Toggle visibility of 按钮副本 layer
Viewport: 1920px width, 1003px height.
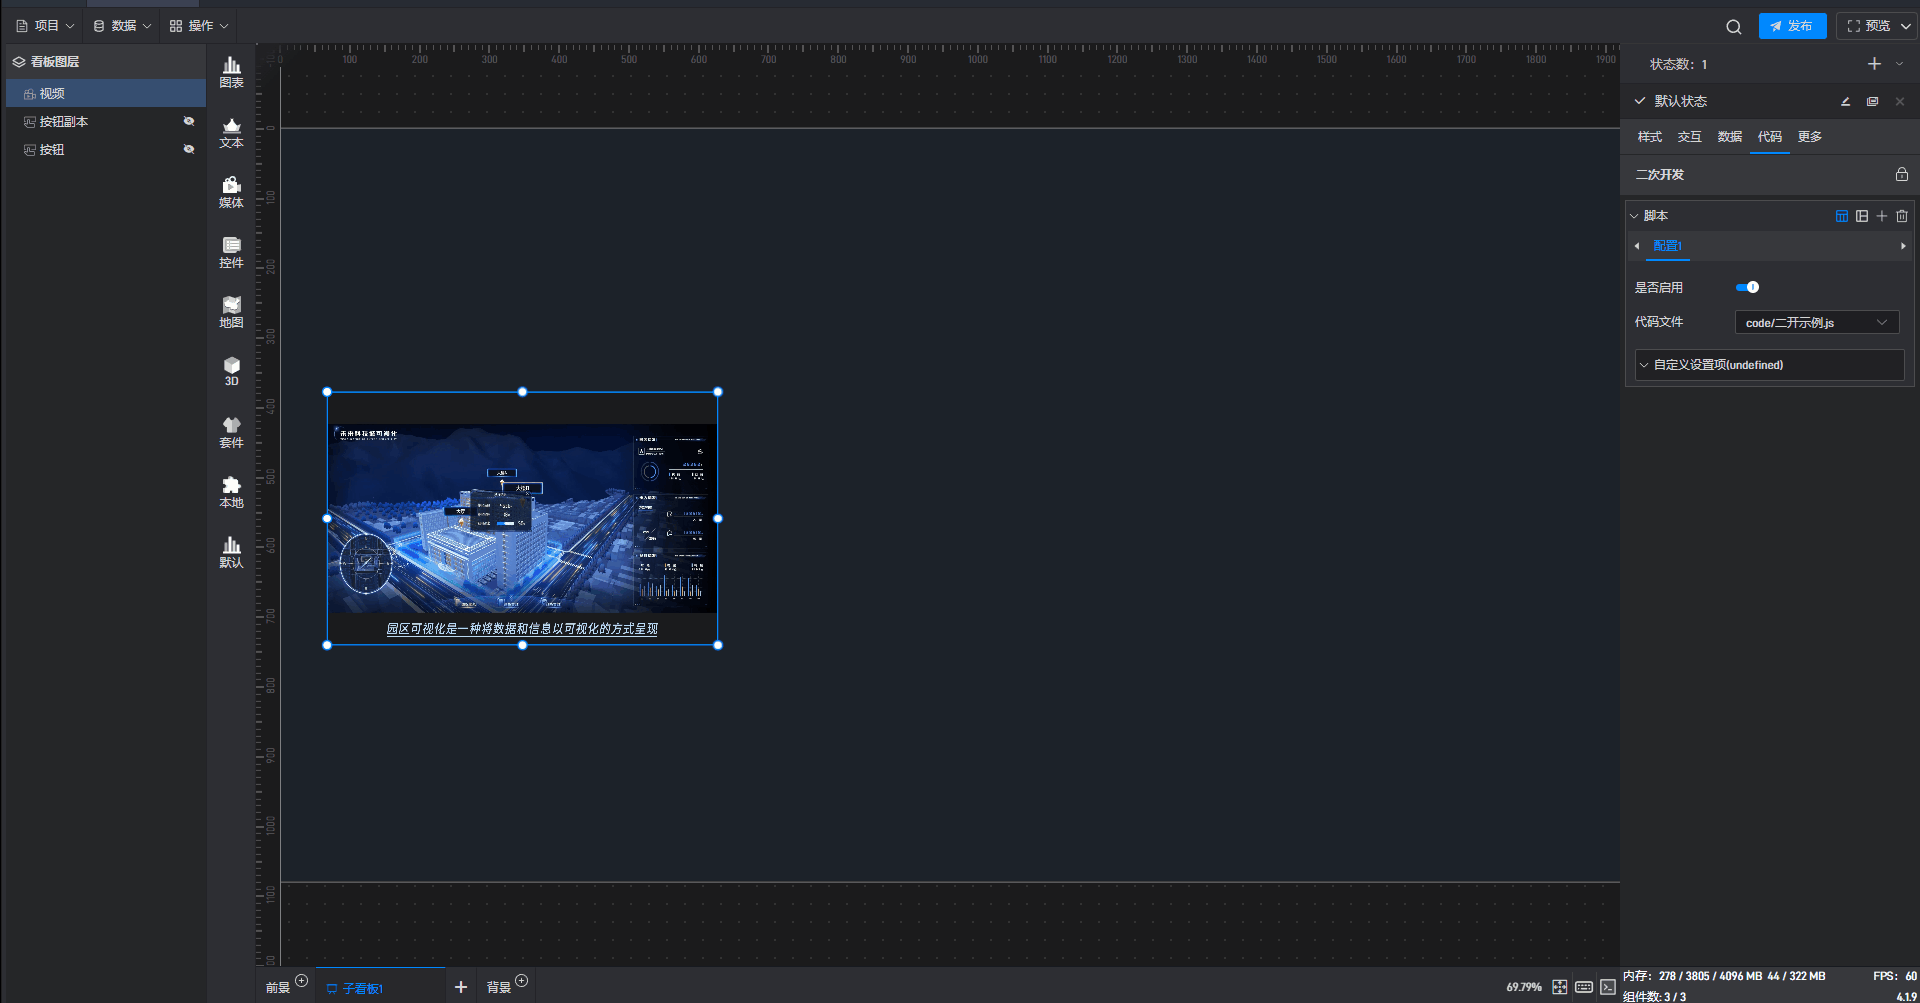point(188,121)
